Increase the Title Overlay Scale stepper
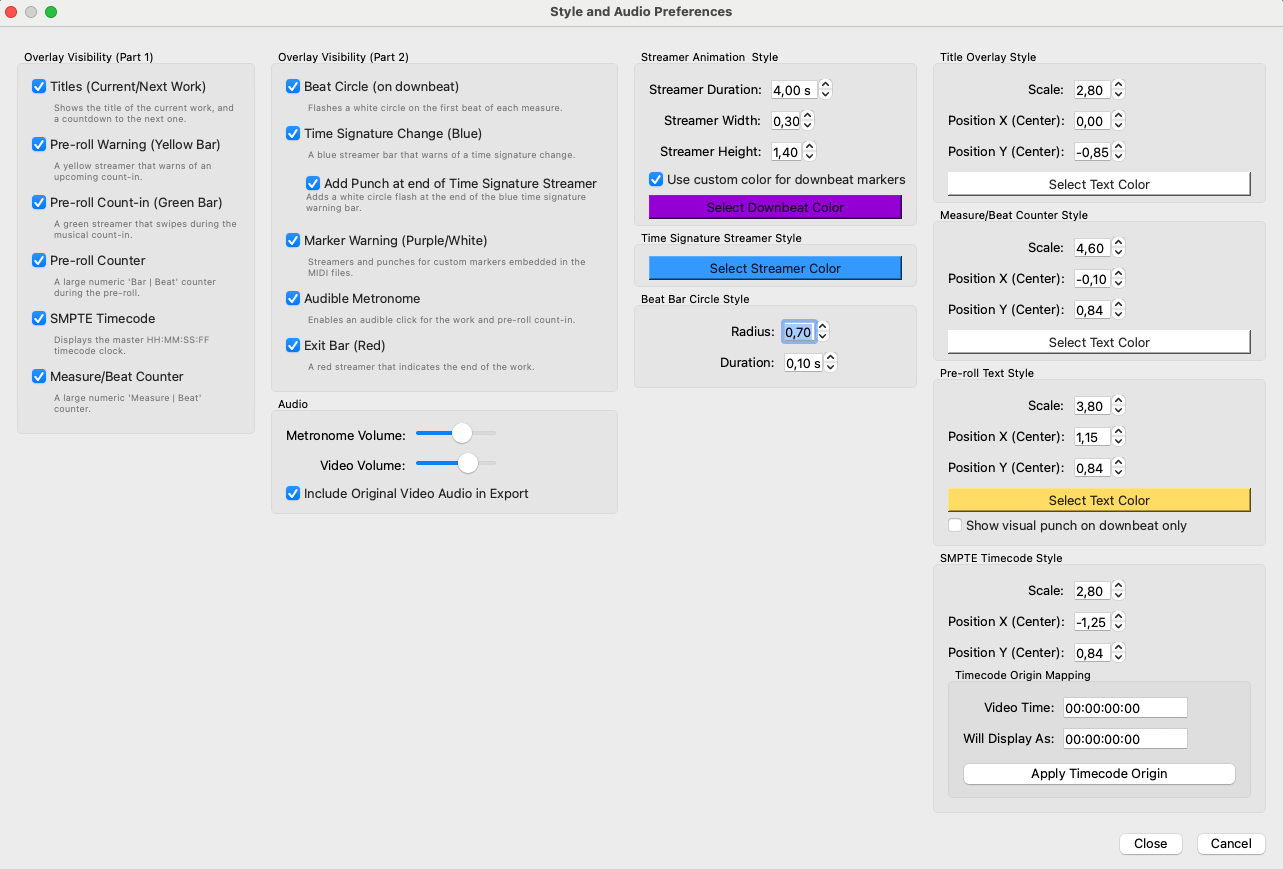Screen dimensions: 1283x869 point(1118,85)
